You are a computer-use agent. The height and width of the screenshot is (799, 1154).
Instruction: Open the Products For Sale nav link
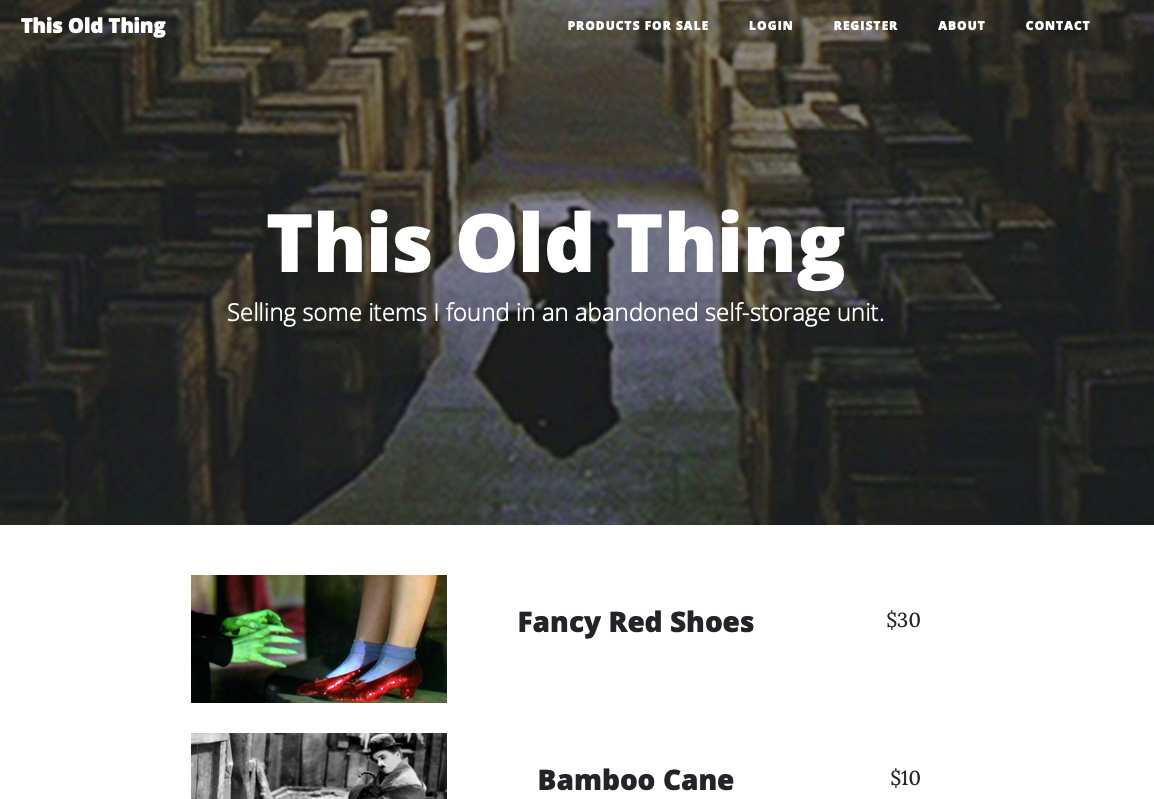[x=637, y=26]
